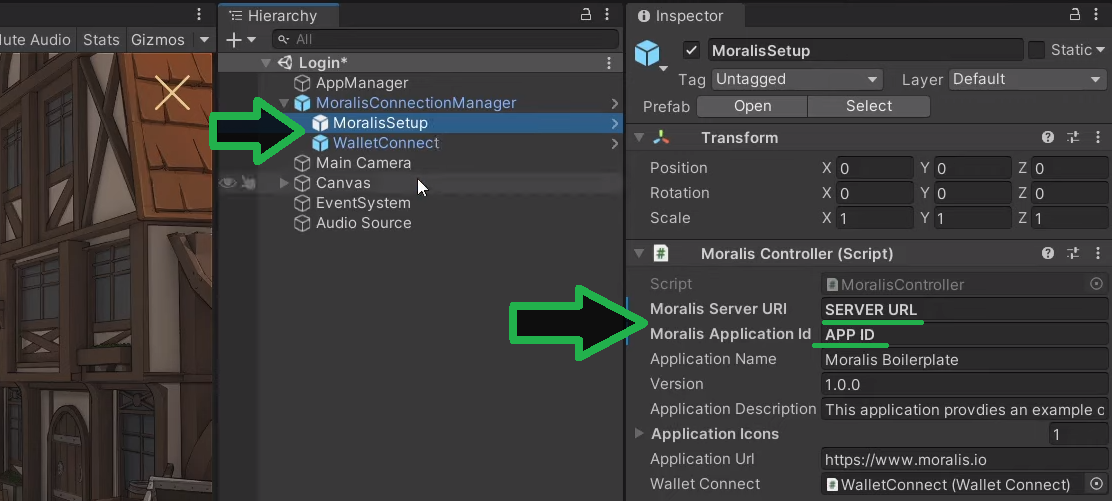Toggle Canvas scene visibility eye icon

pos(228,183)
